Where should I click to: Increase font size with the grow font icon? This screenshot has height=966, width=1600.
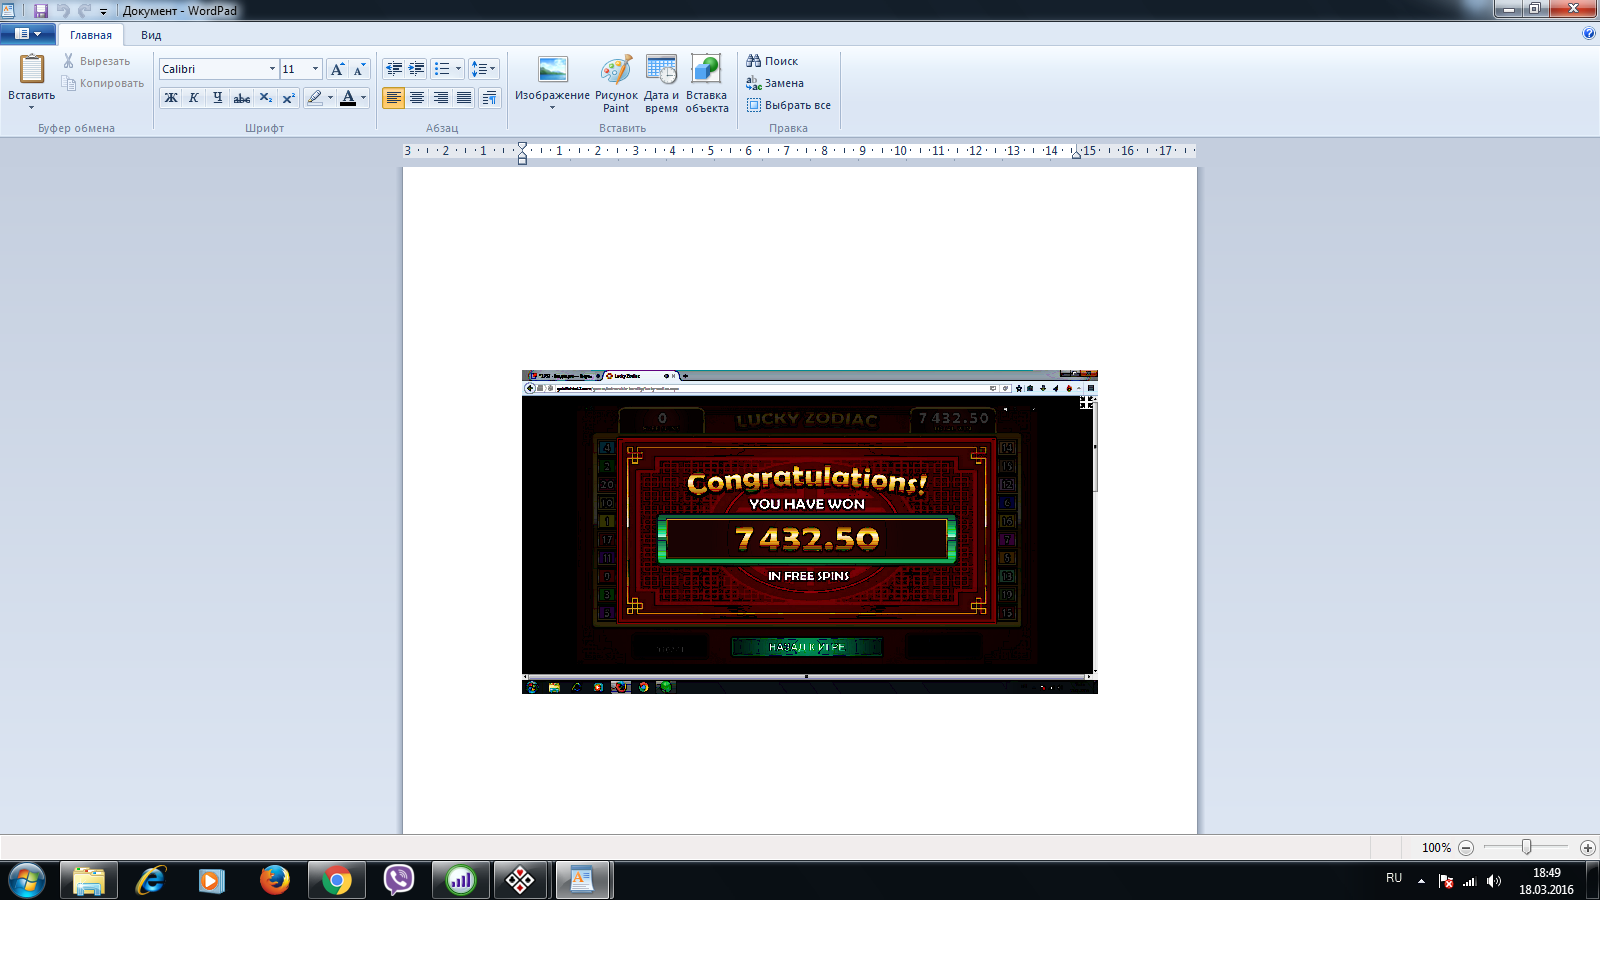338,69
